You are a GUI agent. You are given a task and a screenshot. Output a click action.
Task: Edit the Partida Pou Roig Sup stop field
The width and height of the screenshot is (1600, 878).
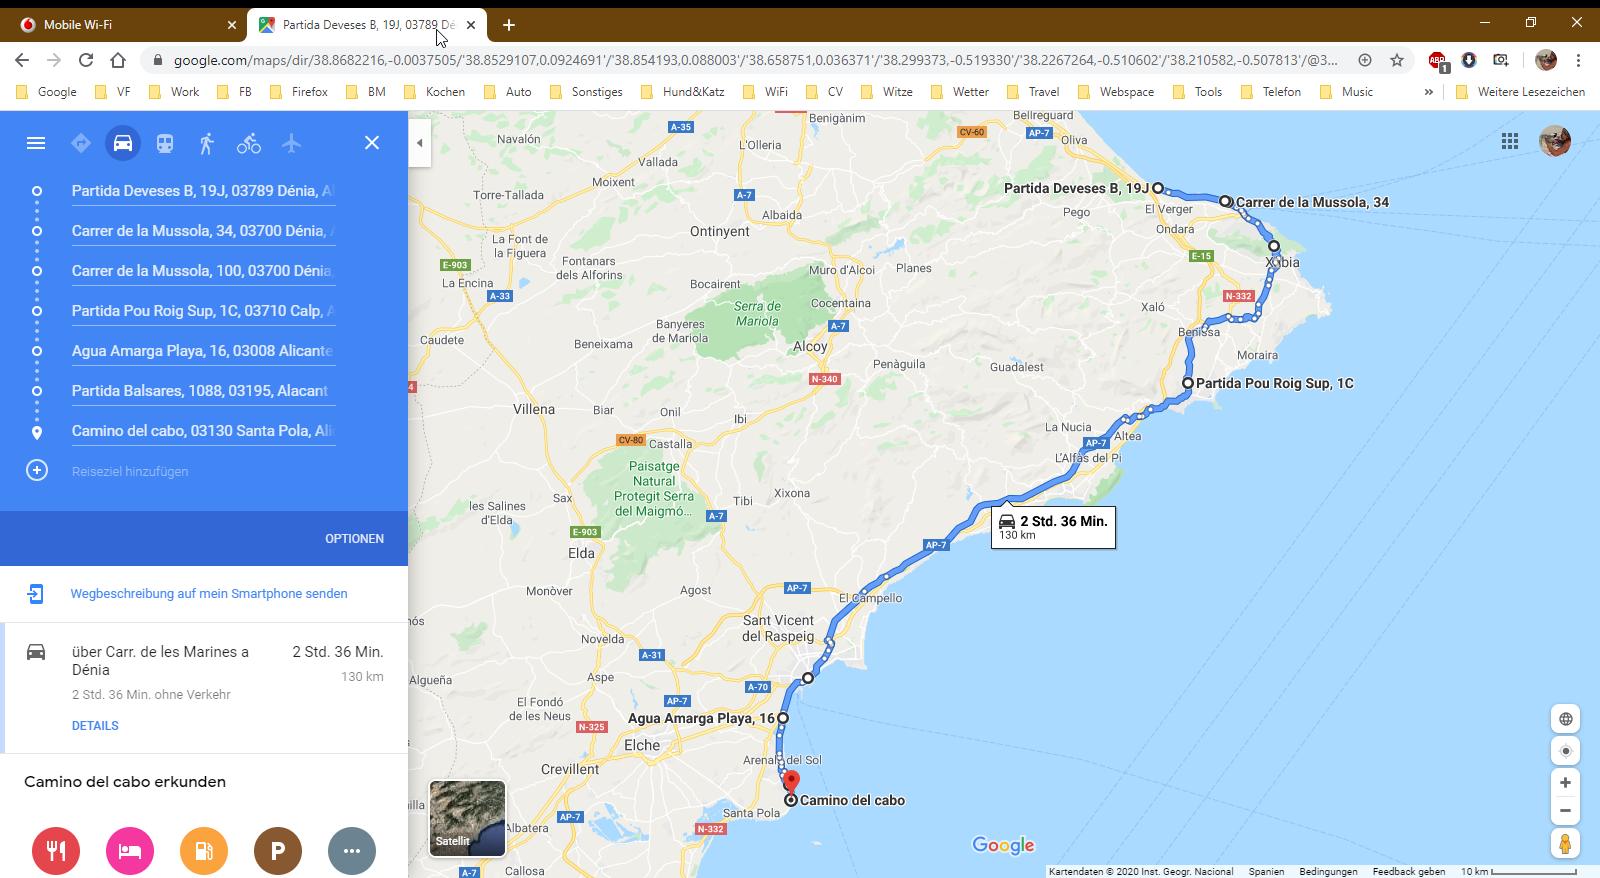[203, 311]
